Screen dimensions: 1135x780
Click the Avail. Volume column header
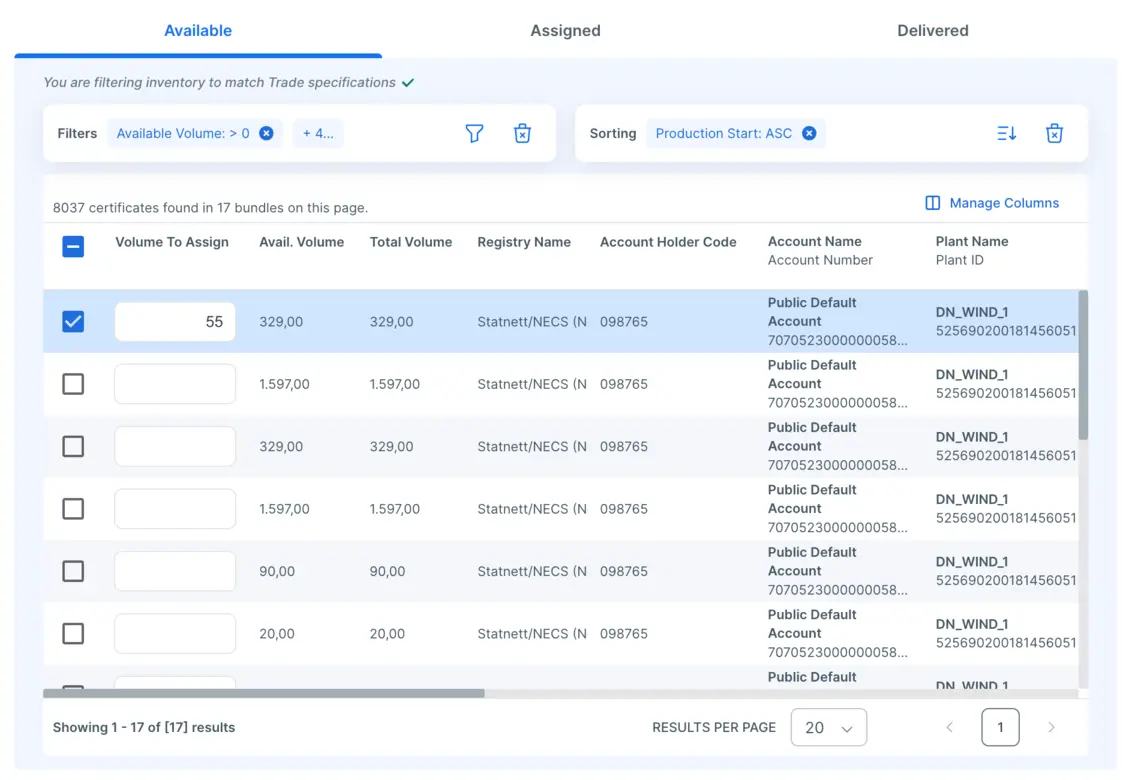(301, 242)
